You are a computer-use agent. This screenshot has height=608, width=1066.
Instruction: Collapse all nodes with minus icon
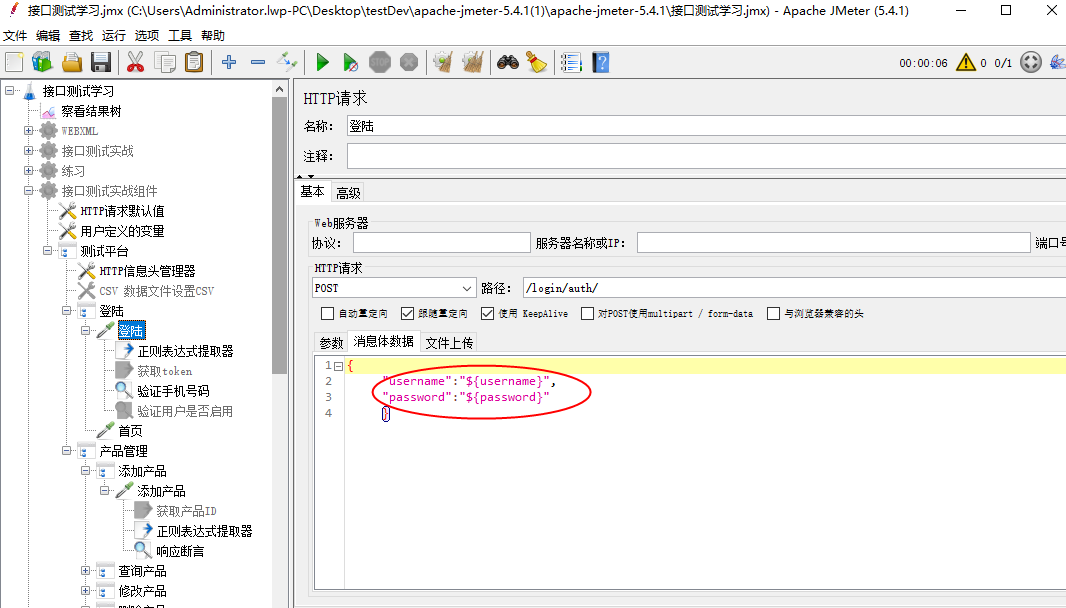(x=258, y=63)
